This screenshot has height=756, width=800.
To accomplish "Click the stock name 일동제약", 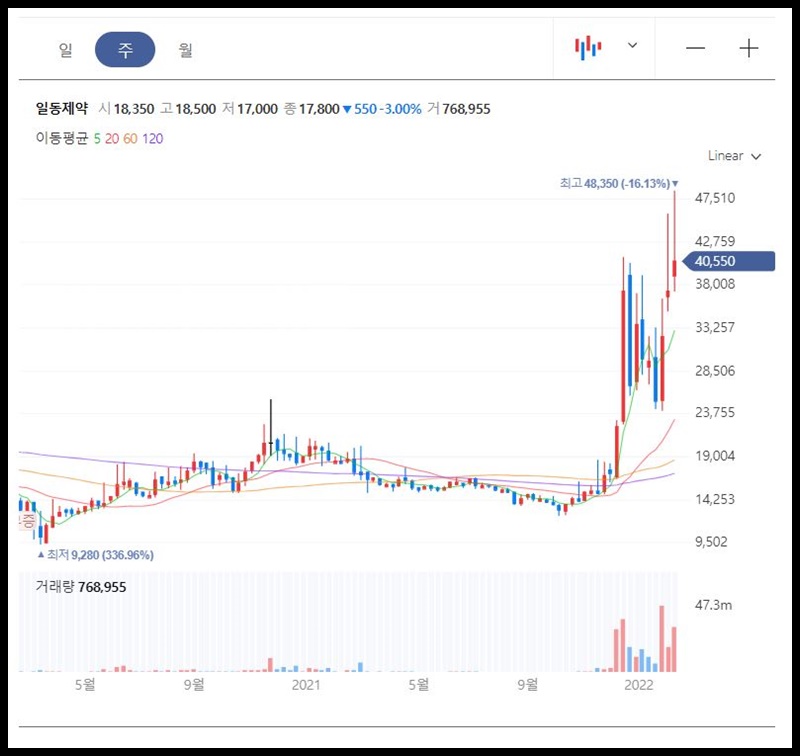I will tap(62, 108).
